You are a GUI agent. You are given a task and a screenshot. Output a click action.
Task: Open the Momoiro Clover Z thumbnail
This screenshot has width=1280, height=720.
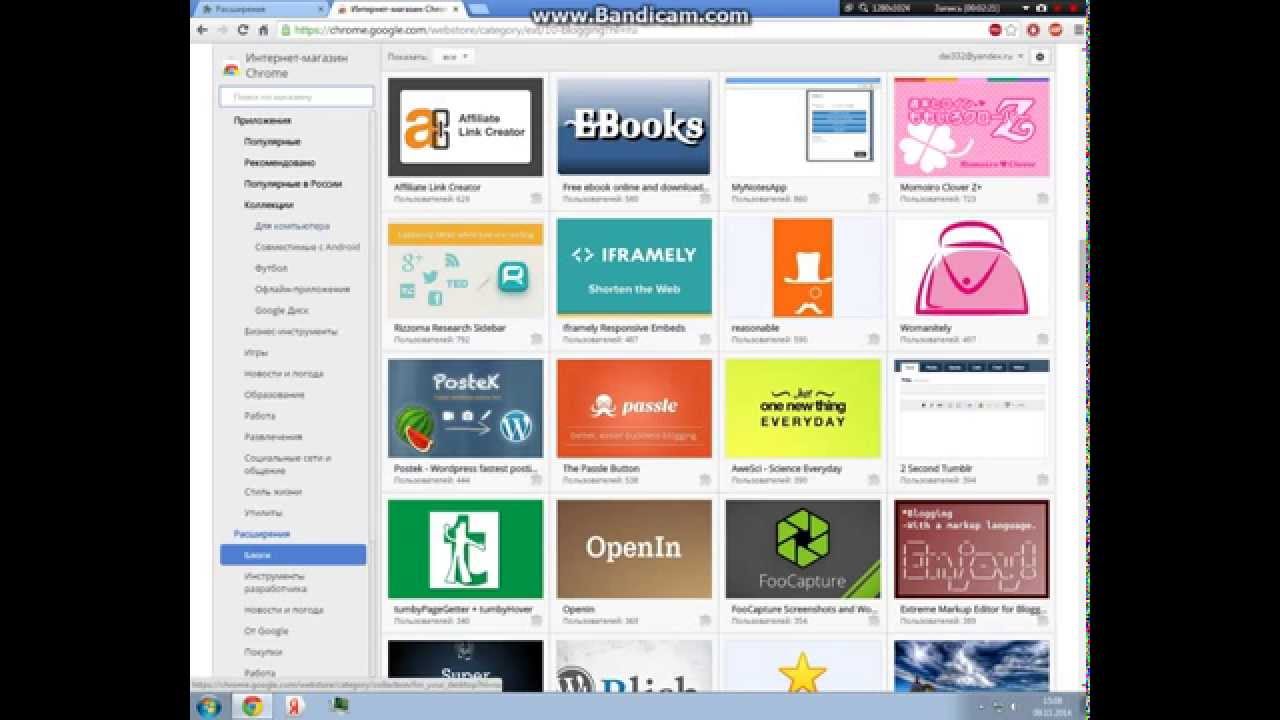[x=971, y=127]
